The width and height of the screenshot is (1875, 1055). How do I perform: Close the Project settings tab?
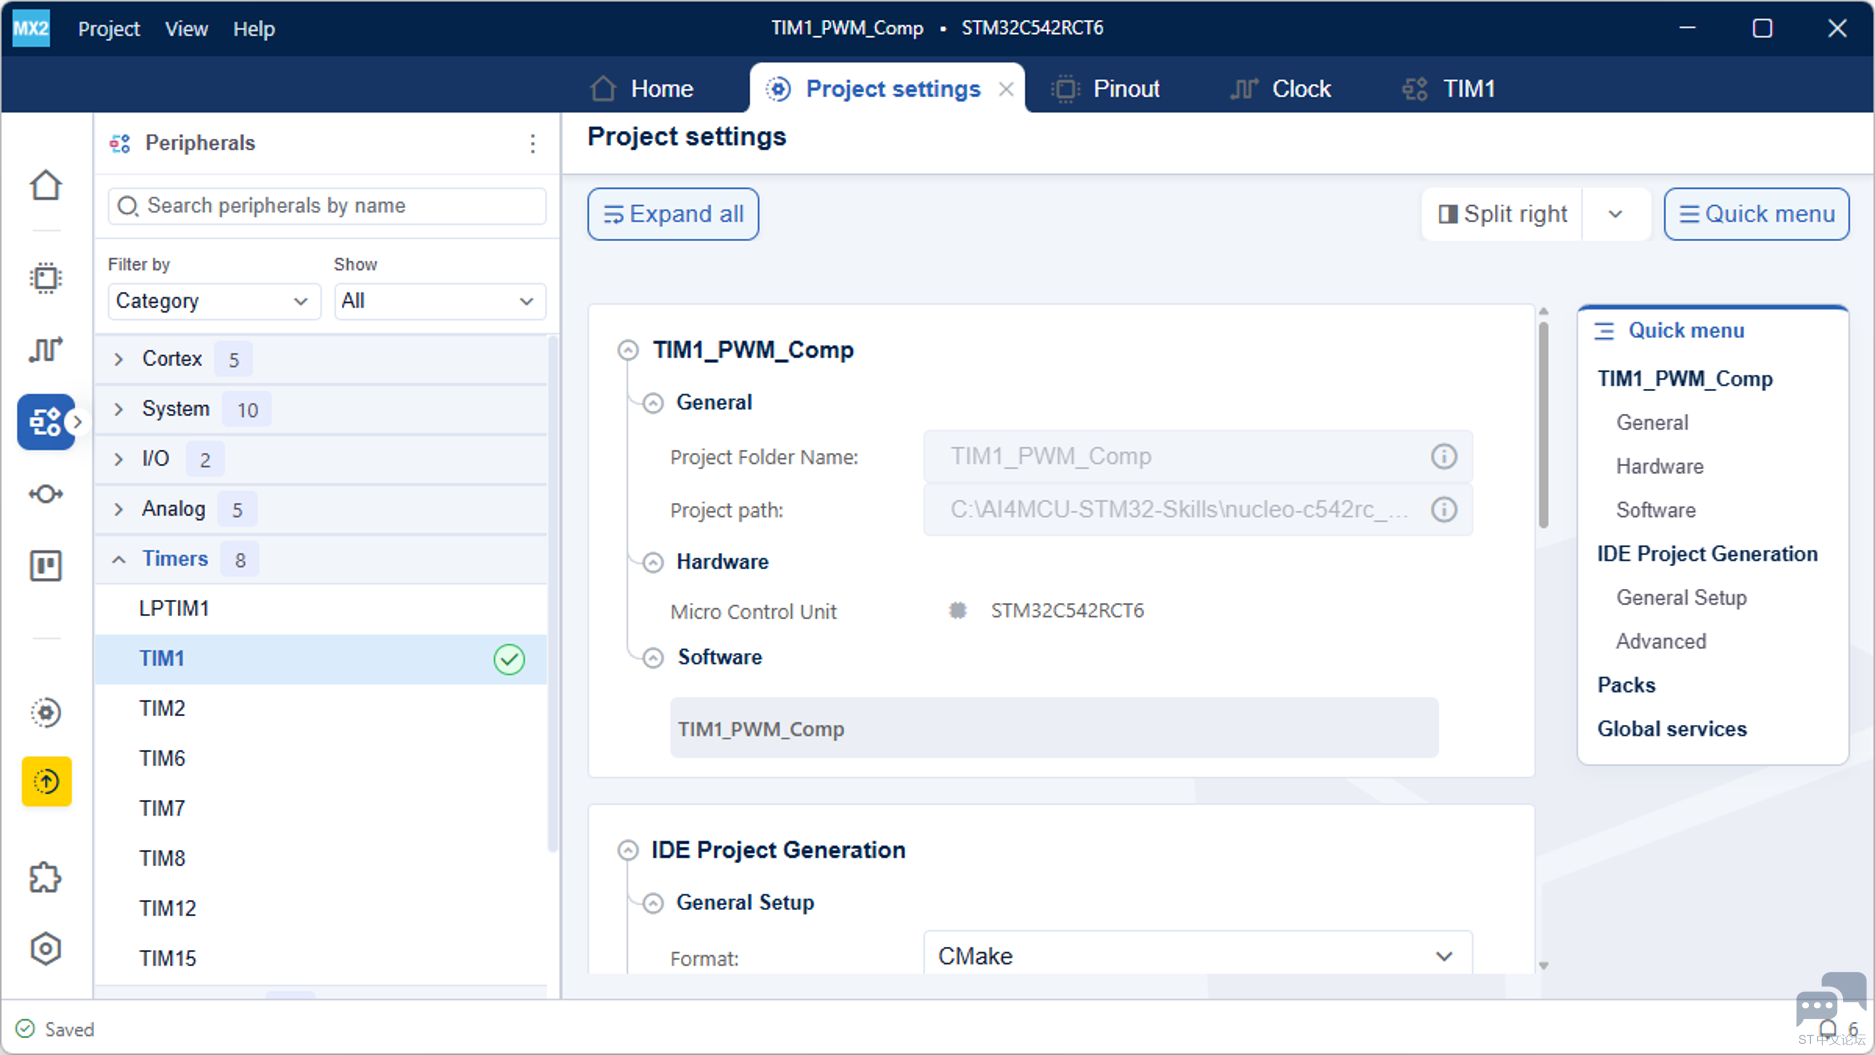click(1006, 89)
